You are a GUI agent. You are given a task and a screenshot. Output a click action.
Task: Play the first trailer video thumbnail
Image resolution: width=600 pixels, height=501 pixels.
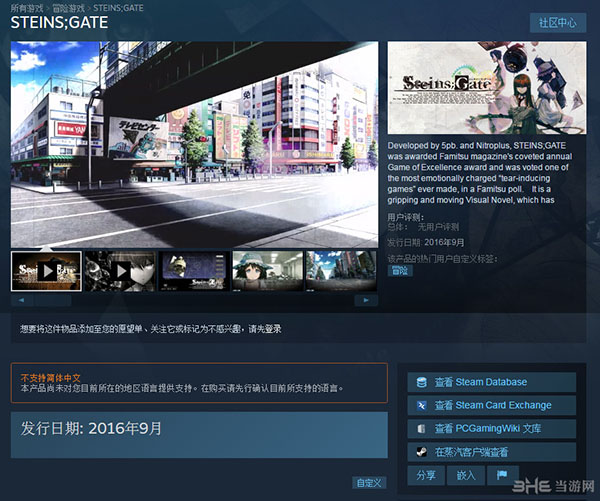pos(45,270)
